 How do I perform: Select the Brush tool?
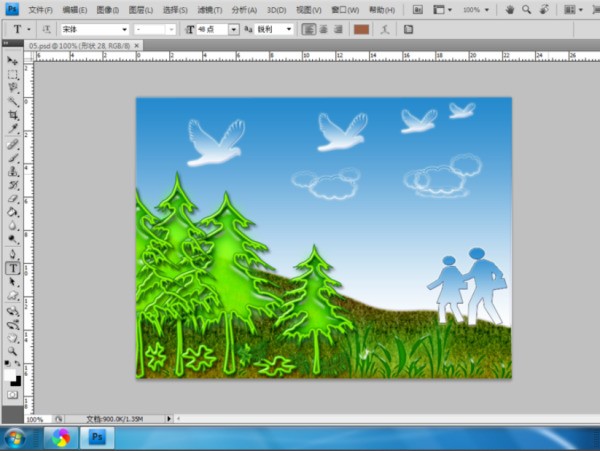point(13,157)
